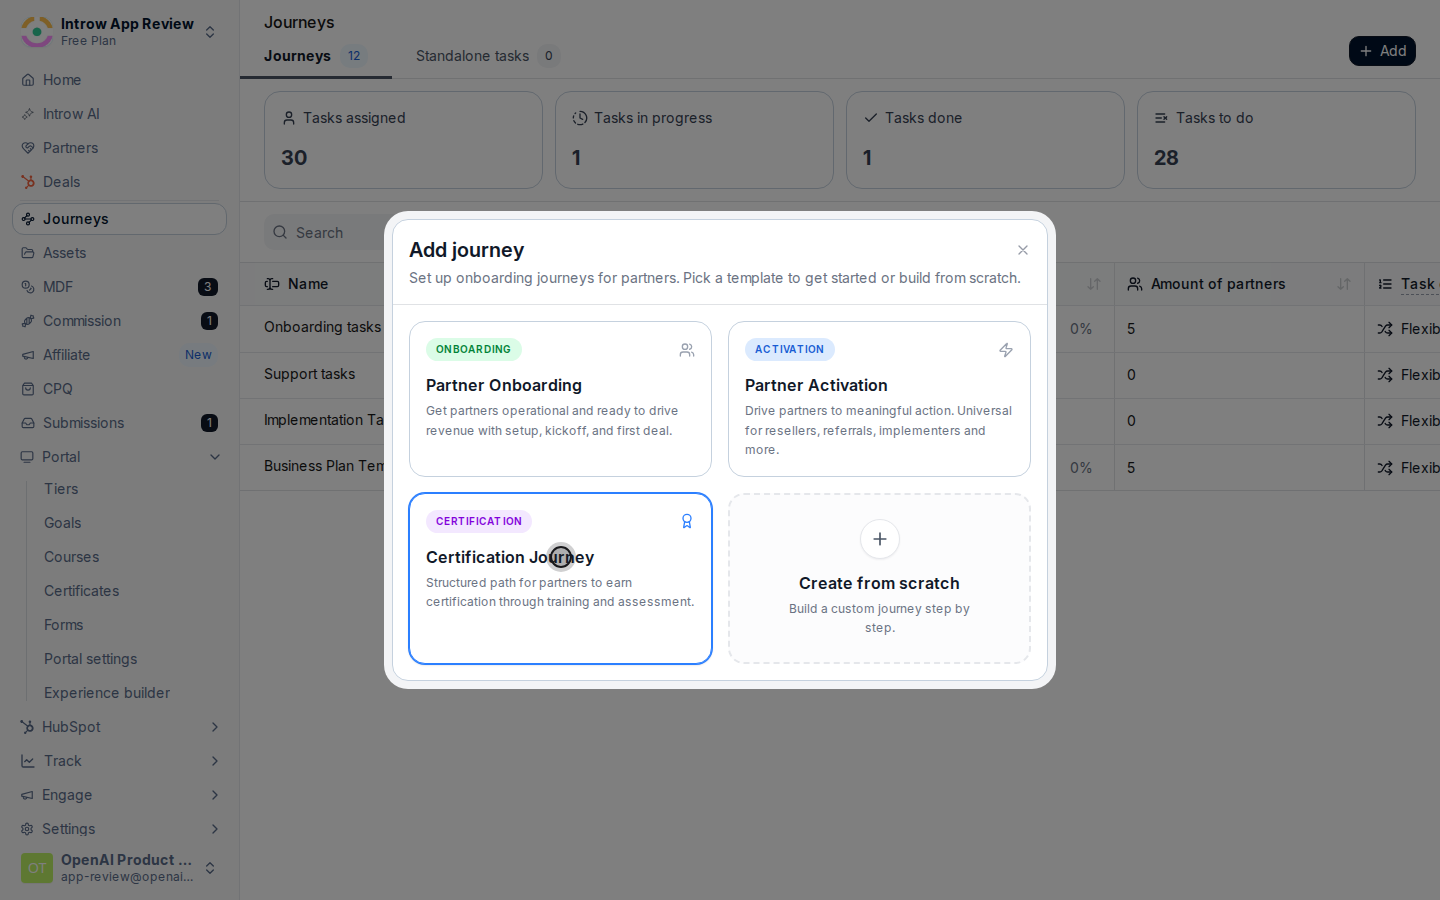Open Certificates under Portal
Viewport: 1440px width, 900px height.
click(x=82, y=591)
